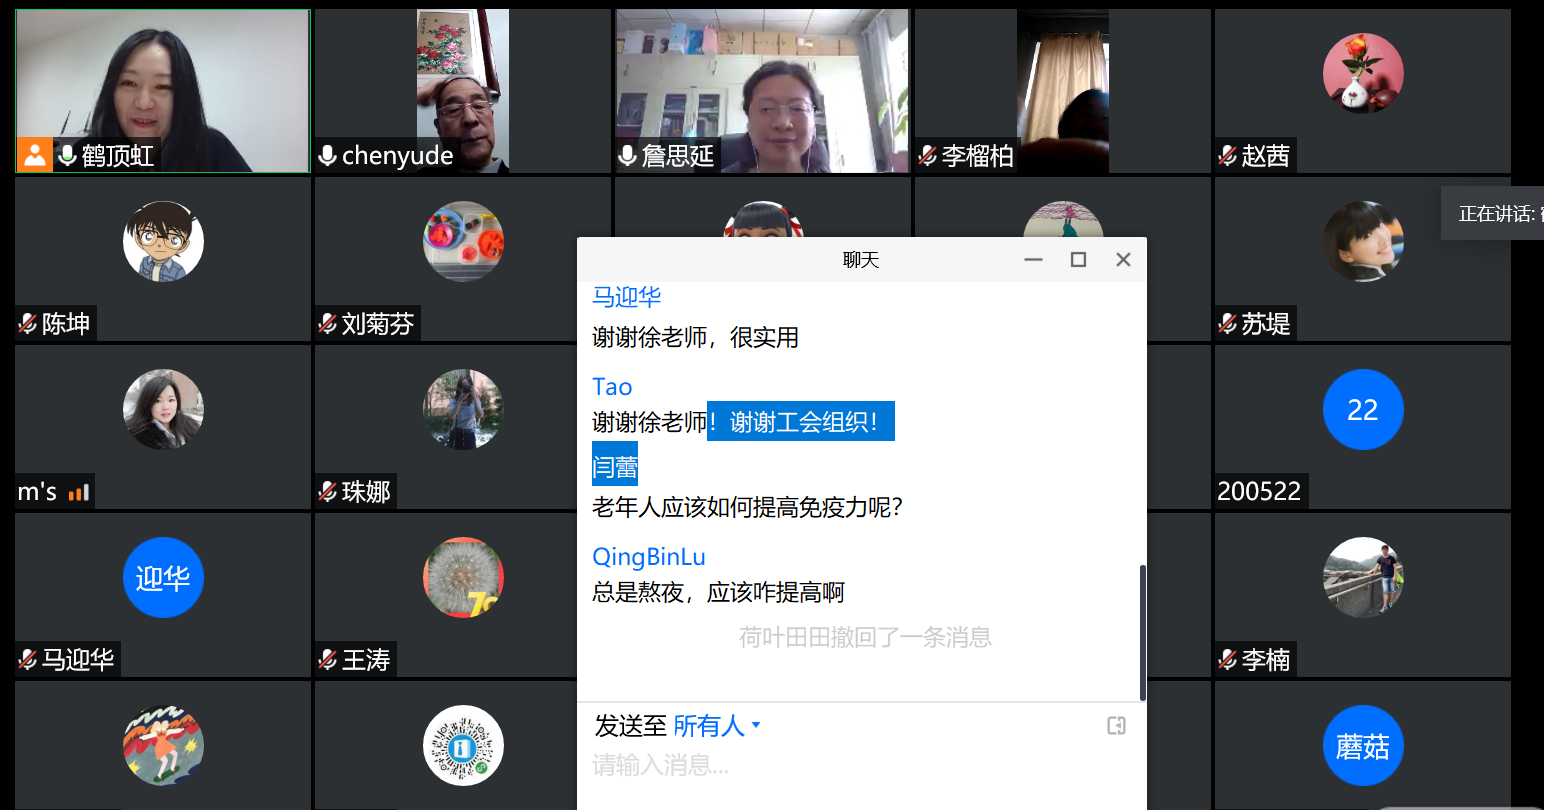Click muted microphone icon beside 陈坤

(x=28, y=323)
